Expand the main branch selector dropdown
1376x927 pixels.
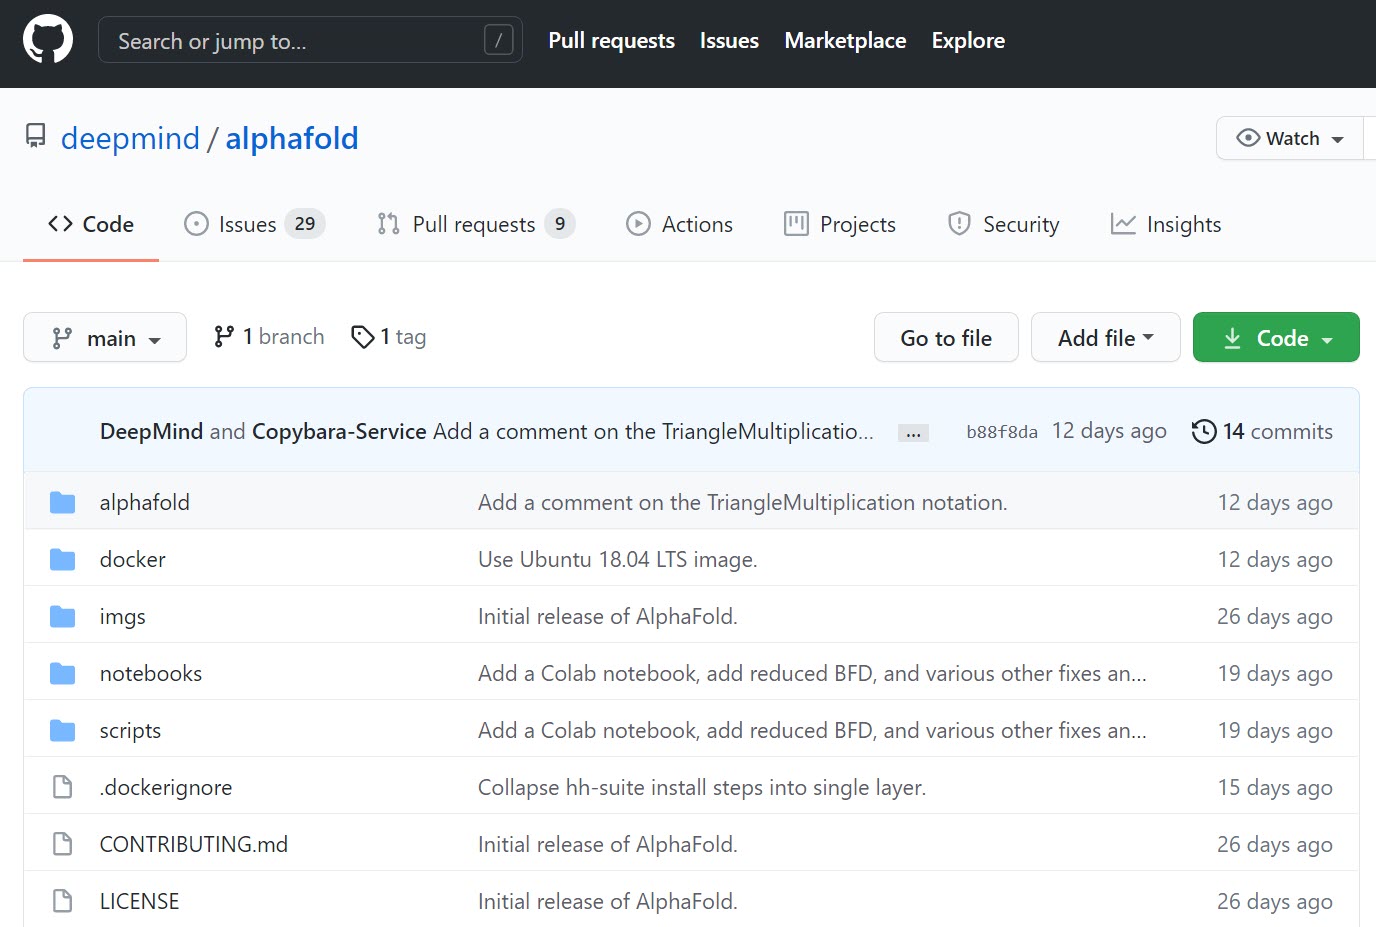coord(105,337)
